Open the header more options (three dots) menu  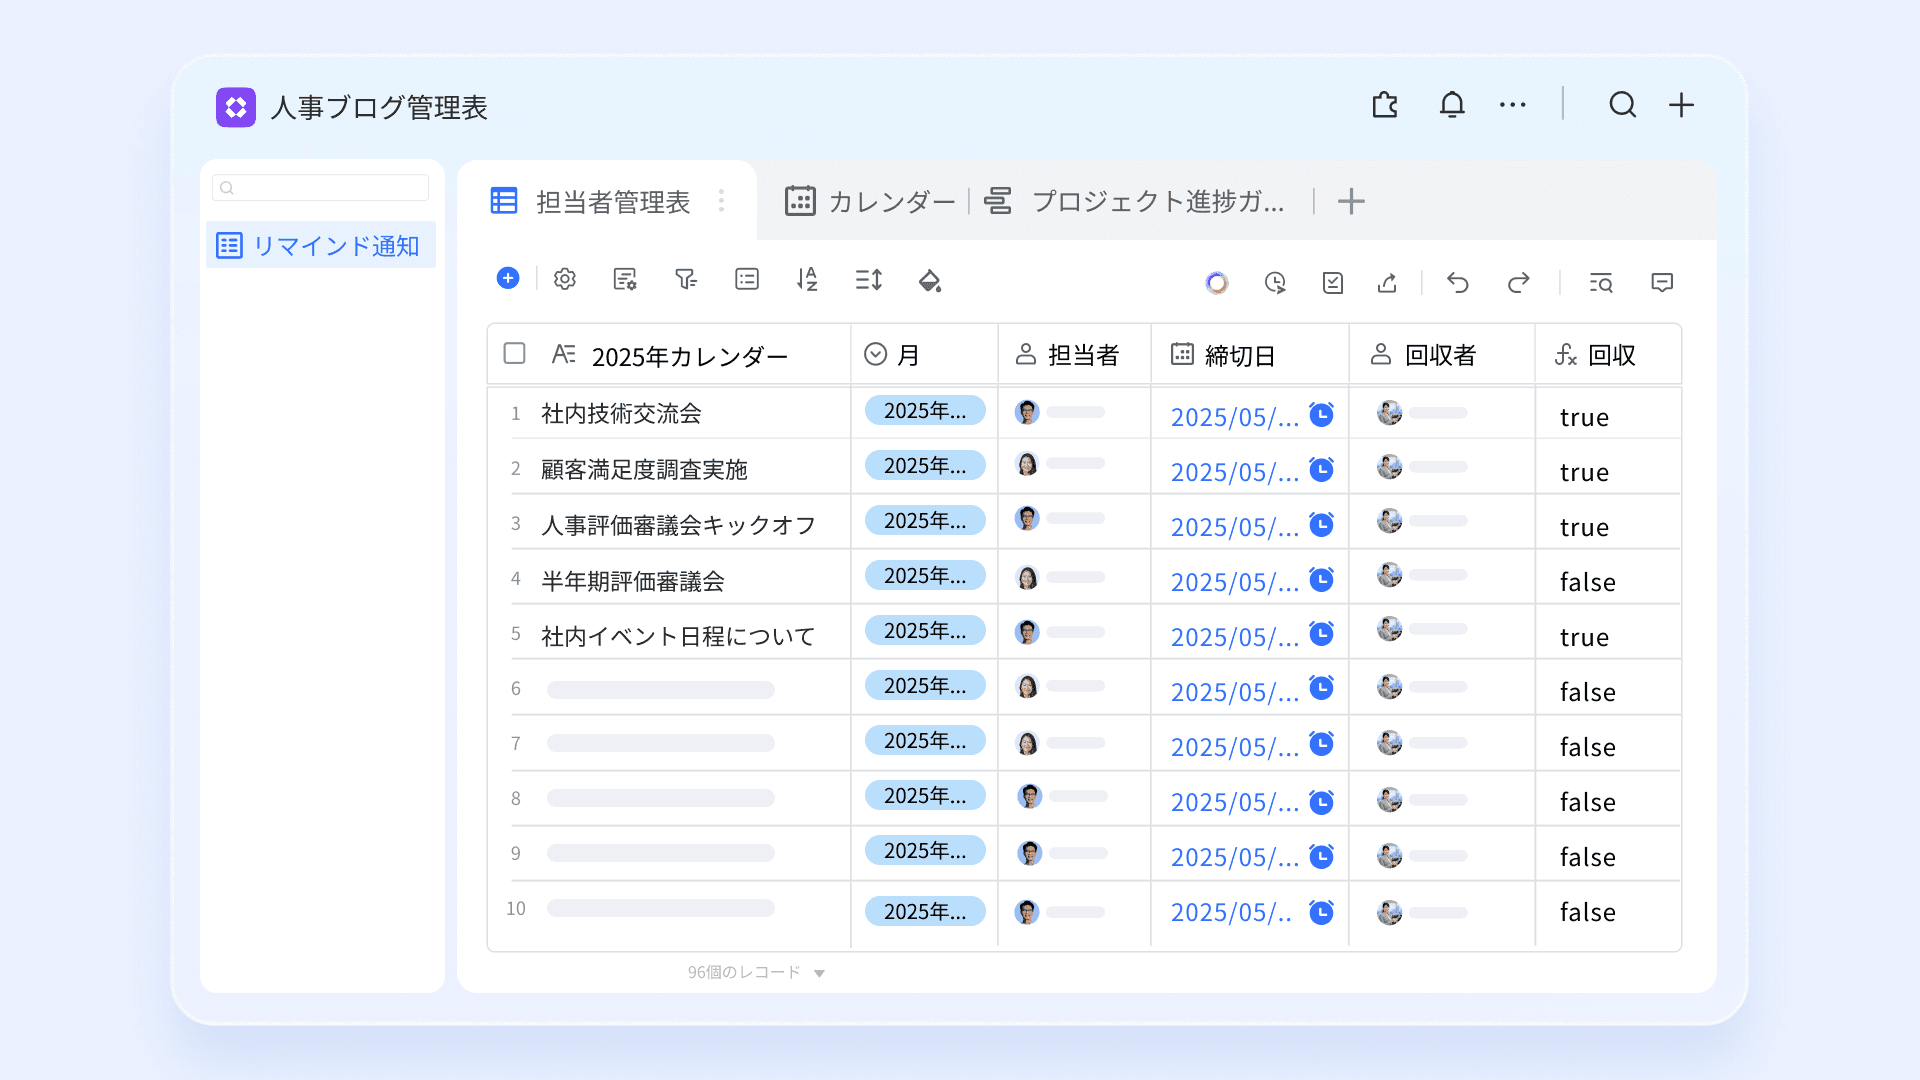1512,105
